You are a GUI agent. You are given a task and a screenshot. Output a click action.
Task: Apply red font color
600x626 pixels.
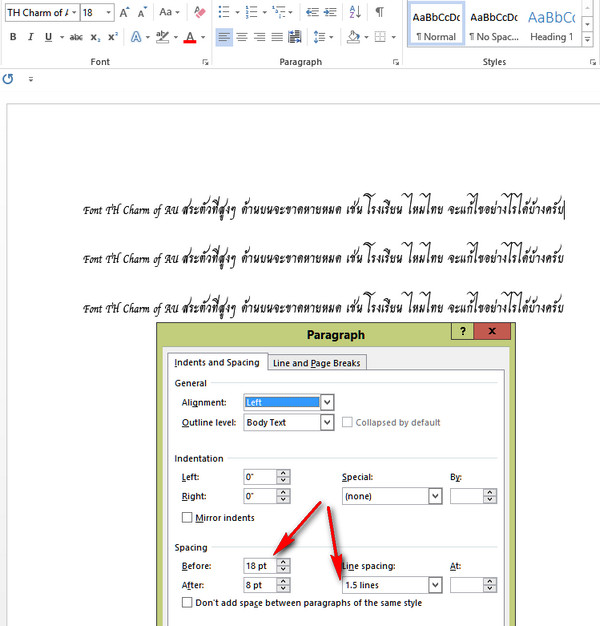190,37
